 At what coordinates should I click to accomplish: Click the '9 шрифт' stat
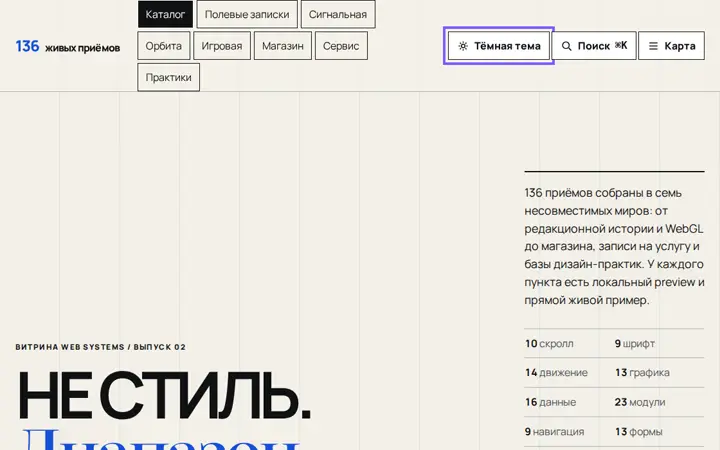[635, 343]
